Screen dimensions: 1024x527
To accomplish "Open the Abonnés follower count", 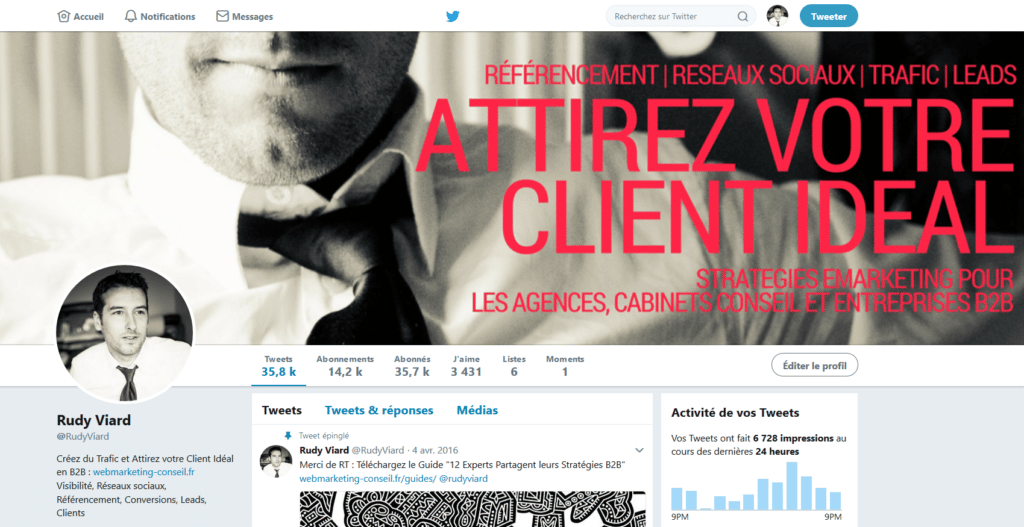I will tap(412, 366).
